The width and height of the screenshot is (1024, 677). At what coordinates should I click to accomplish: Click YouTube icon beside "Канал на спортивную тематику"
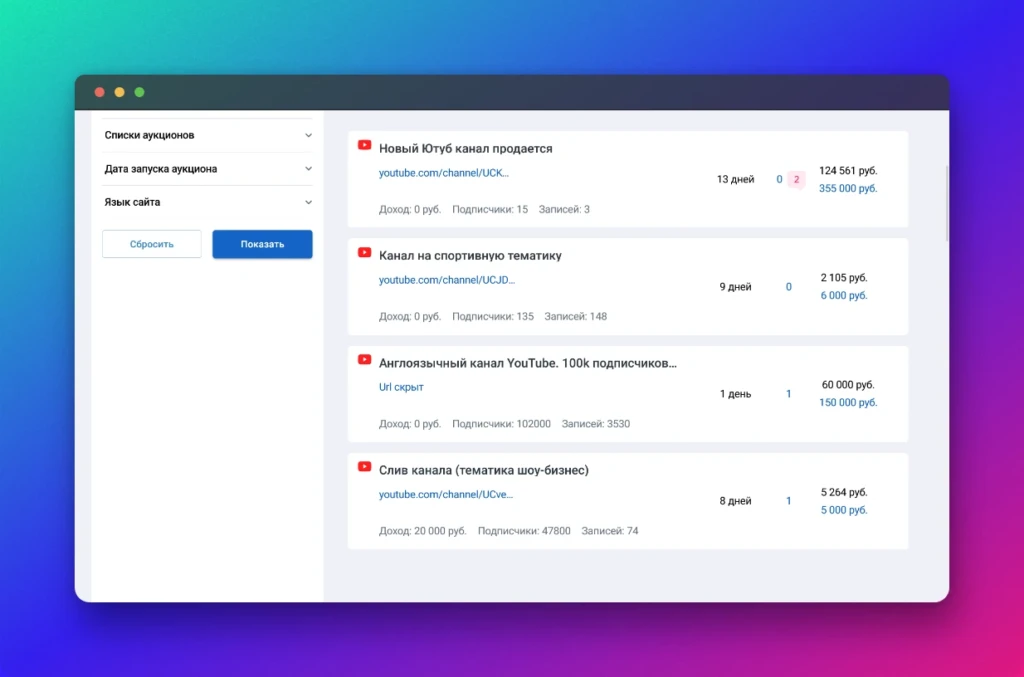pos(364,252)
